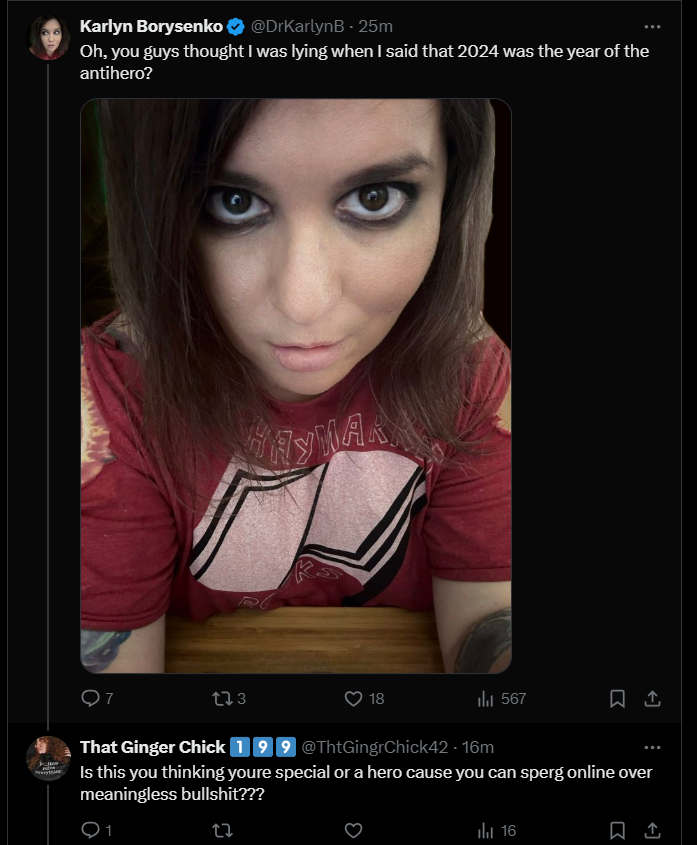The width and height of the screenshot is (697, 845).
Task: View analytics showing 16 views
Action: pos(496,830)
